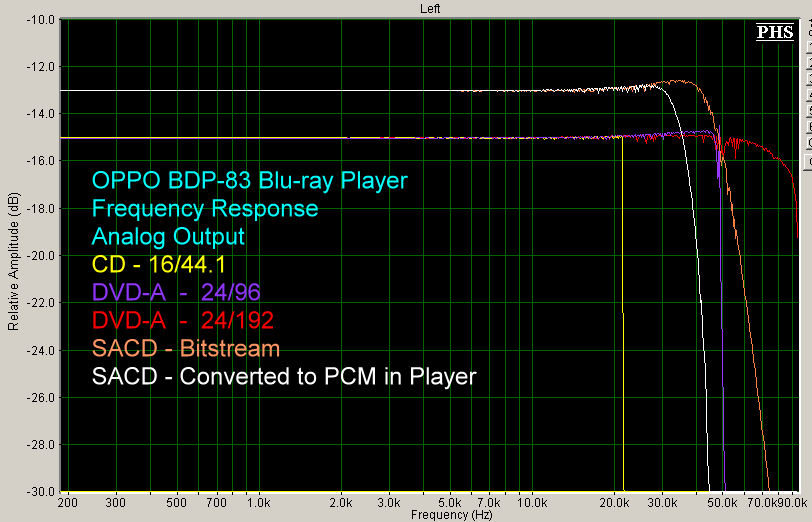Click the 5.0k frequency axis label
This screenshot has height=522, width=812.
click(450, 503)
